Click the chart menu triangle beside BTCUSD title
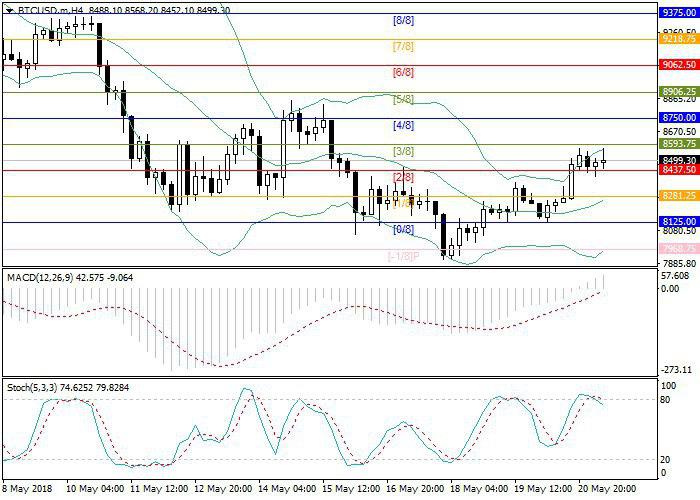 (x=9, y=10)
